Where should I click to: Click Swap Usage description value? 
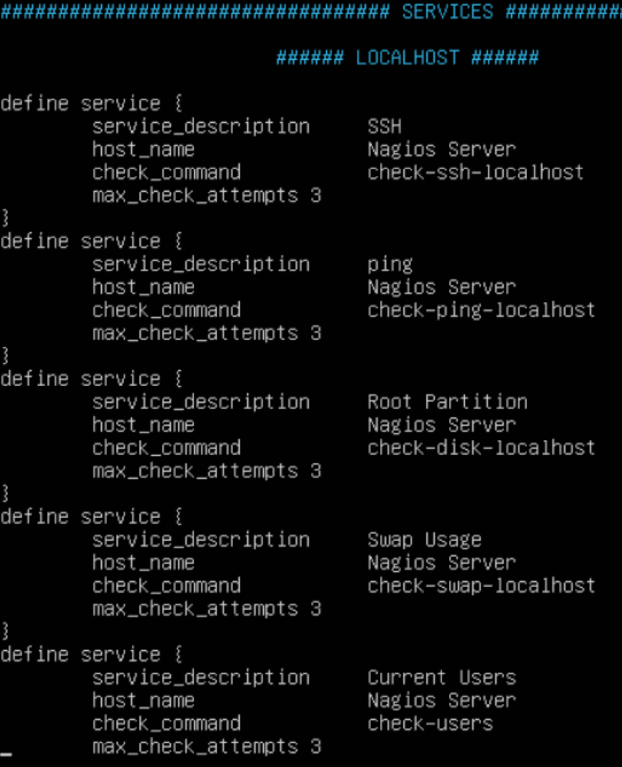pos(424,540)
